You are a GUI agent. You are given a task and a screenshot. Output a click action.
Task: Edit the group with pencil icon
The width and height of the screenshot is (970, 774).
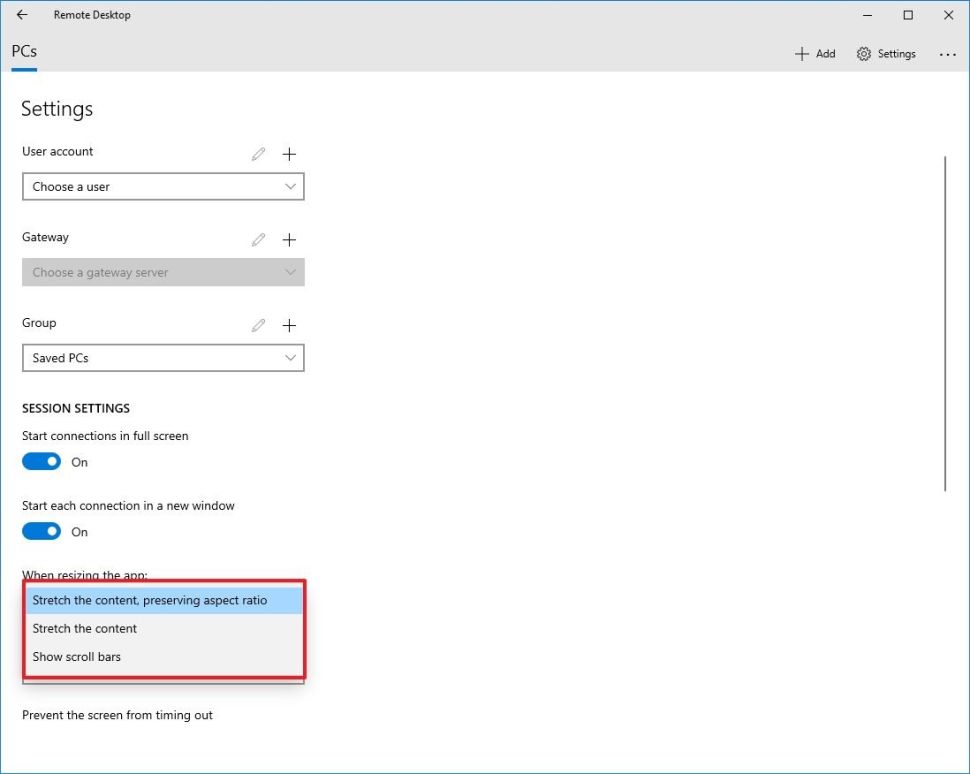coord(259,325)
